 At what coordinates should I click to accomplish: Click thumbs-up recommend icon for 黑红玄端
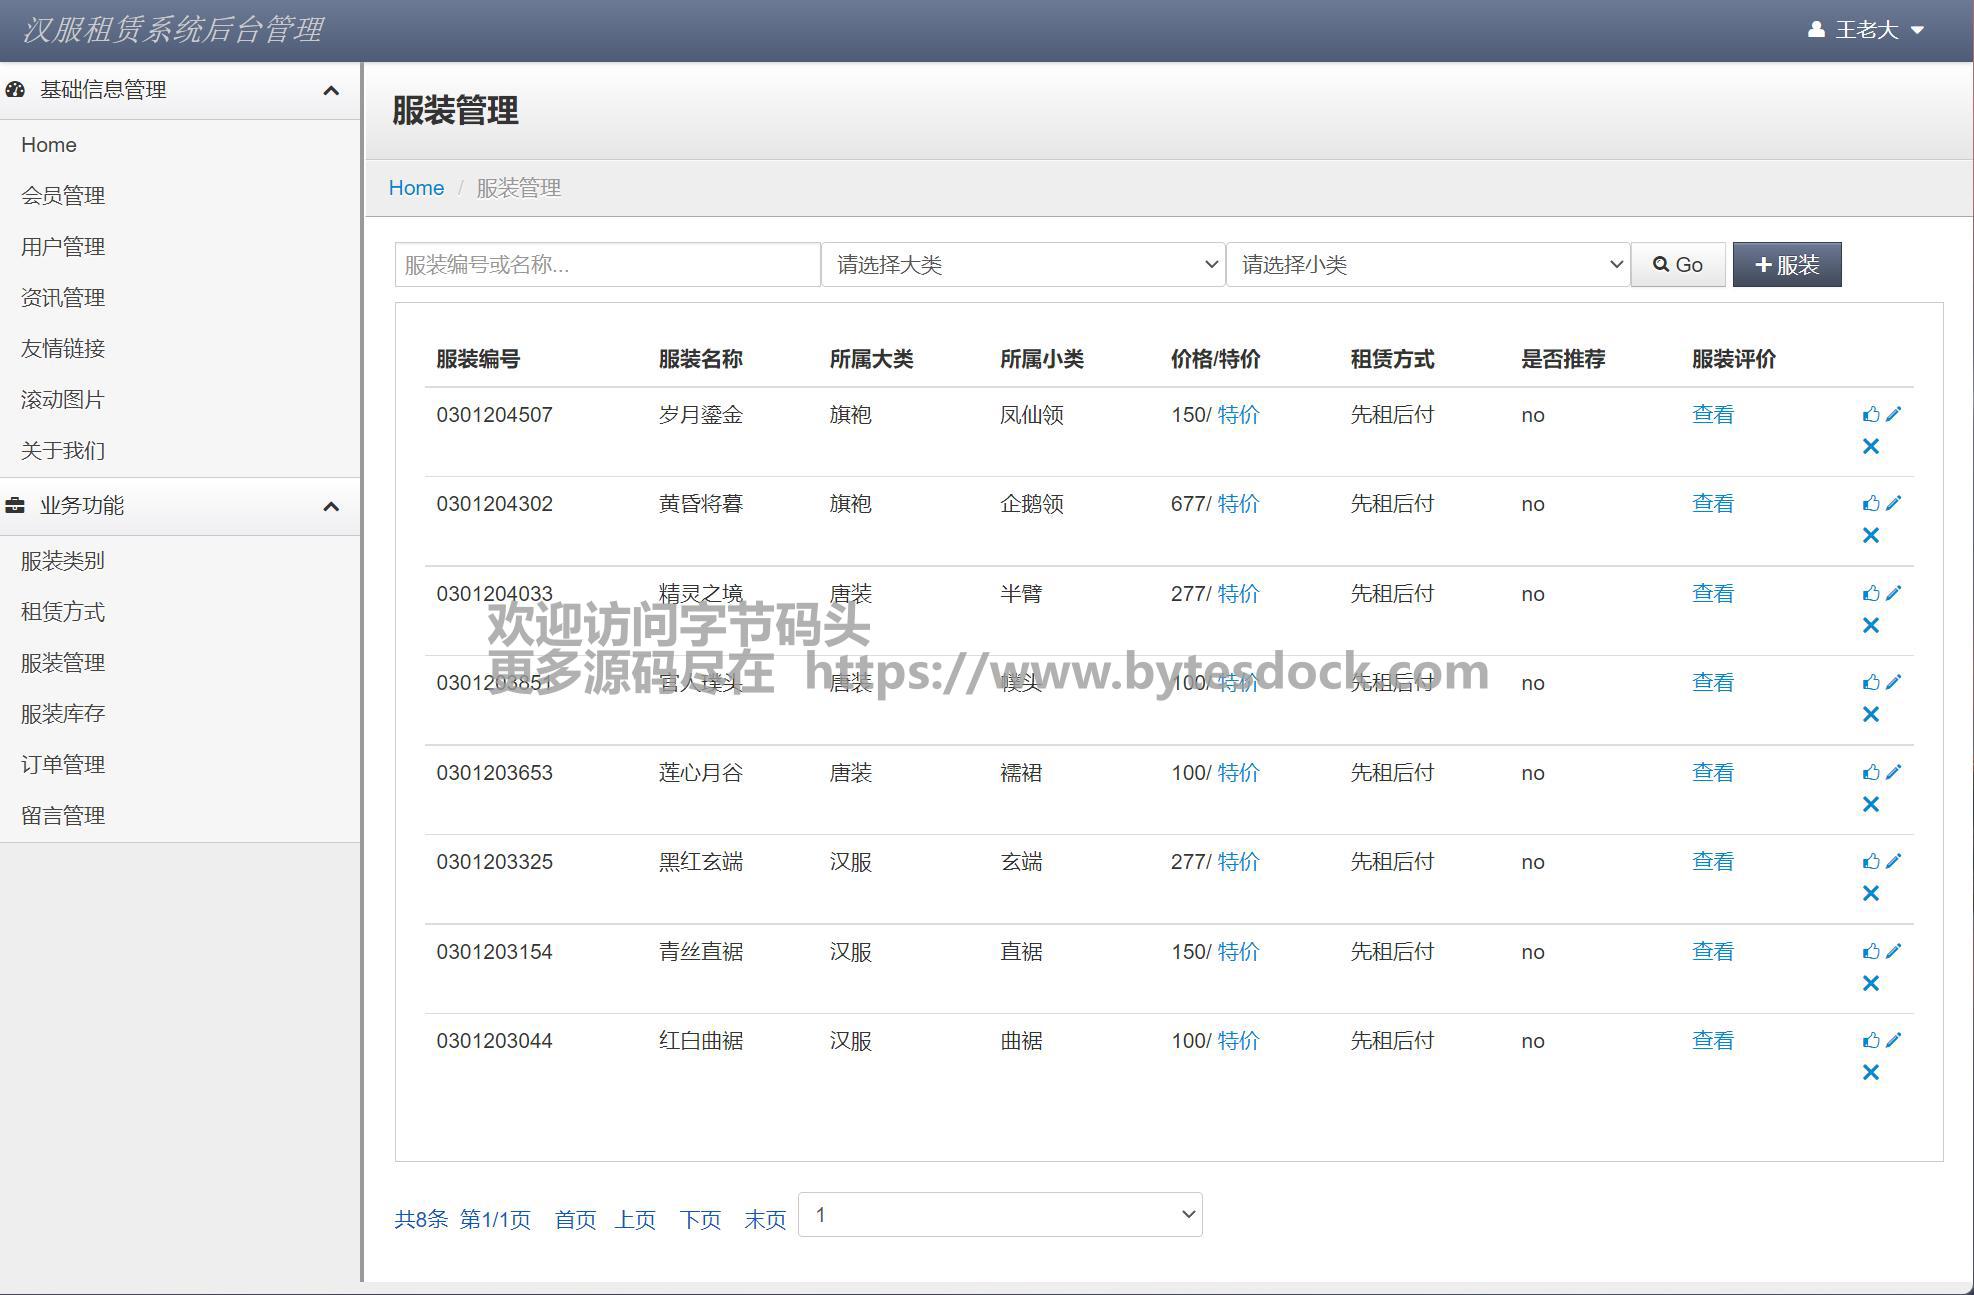[x=1870, y=861]
